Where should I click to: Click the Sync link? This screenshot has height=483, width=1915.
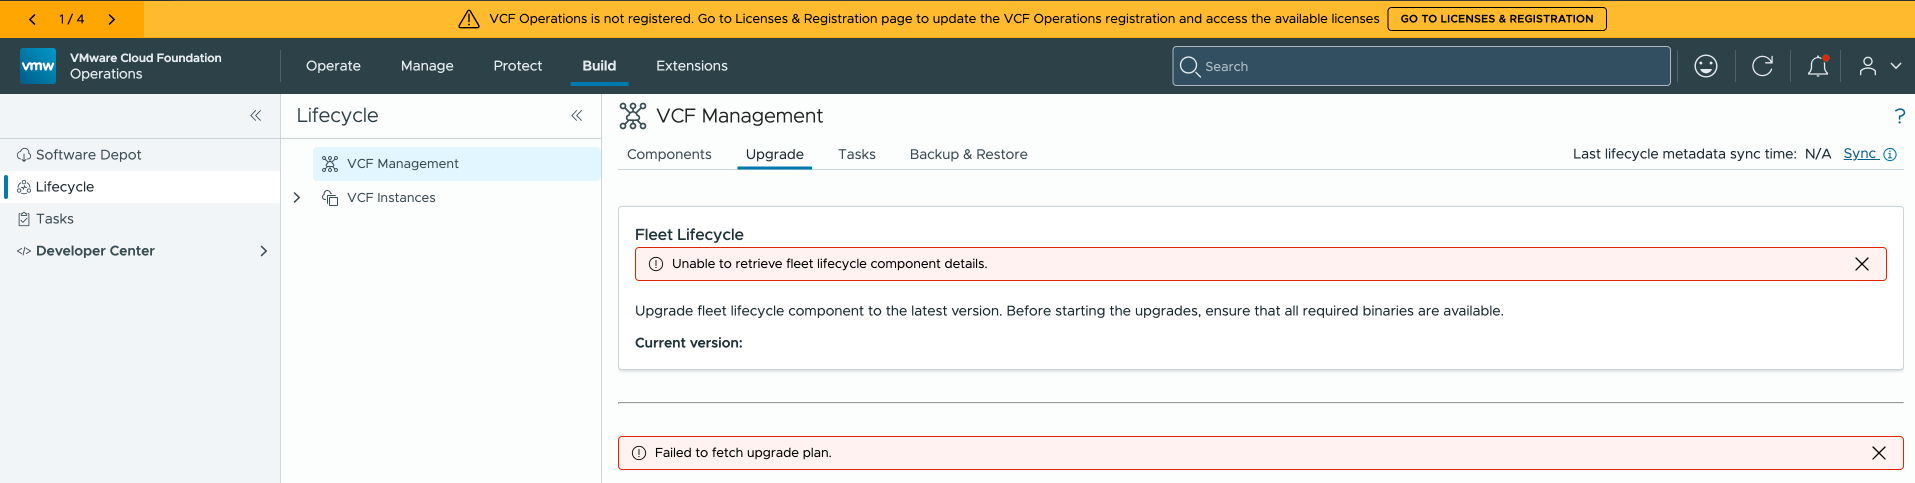[1859, 154]
